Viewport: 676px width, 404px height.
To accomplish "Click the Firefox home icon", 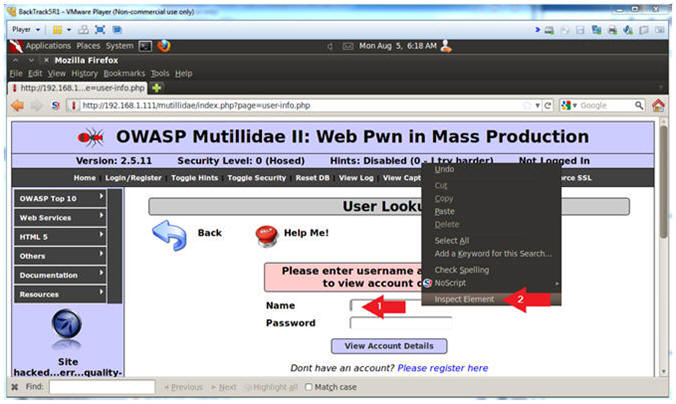I will click(x=658, y=105).
